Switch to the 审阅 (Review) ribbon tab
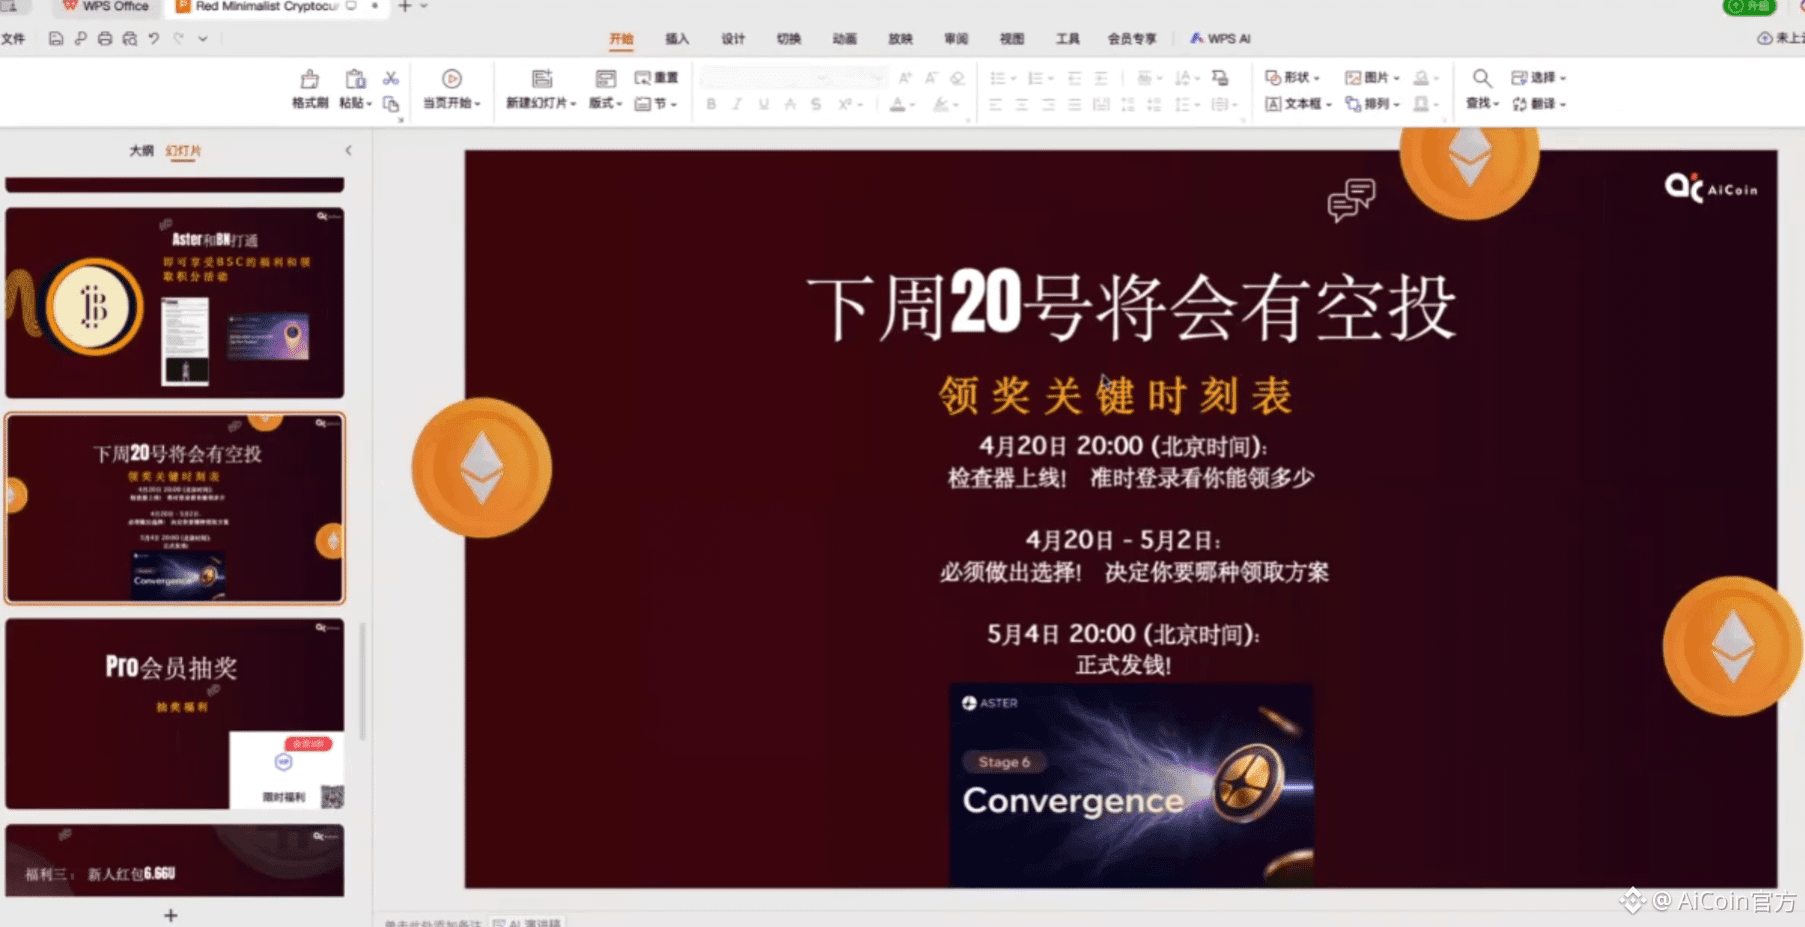The width and height of the screenshot is (1805, 927). pyautogui.click(x=956, y=38)
